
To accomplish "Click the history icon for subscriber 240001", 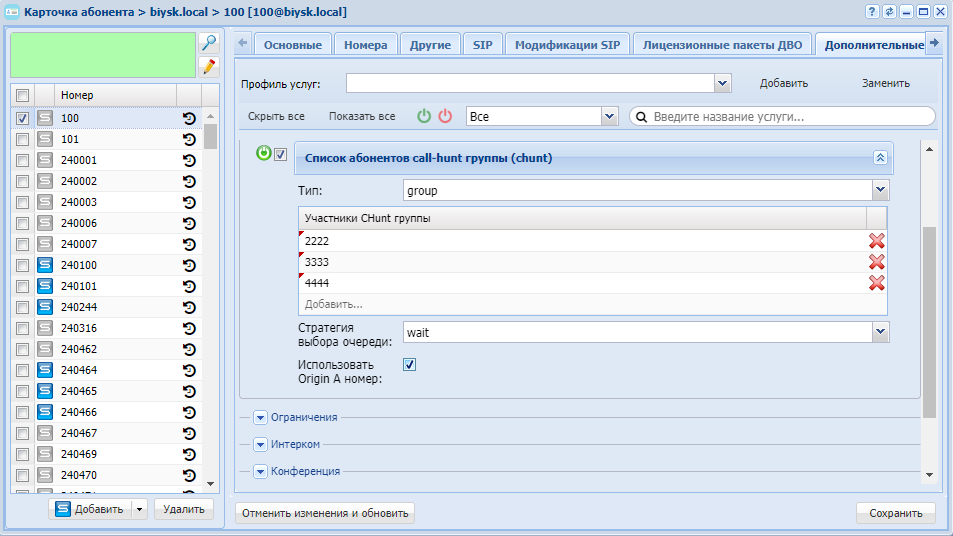I will pos(189,161).
